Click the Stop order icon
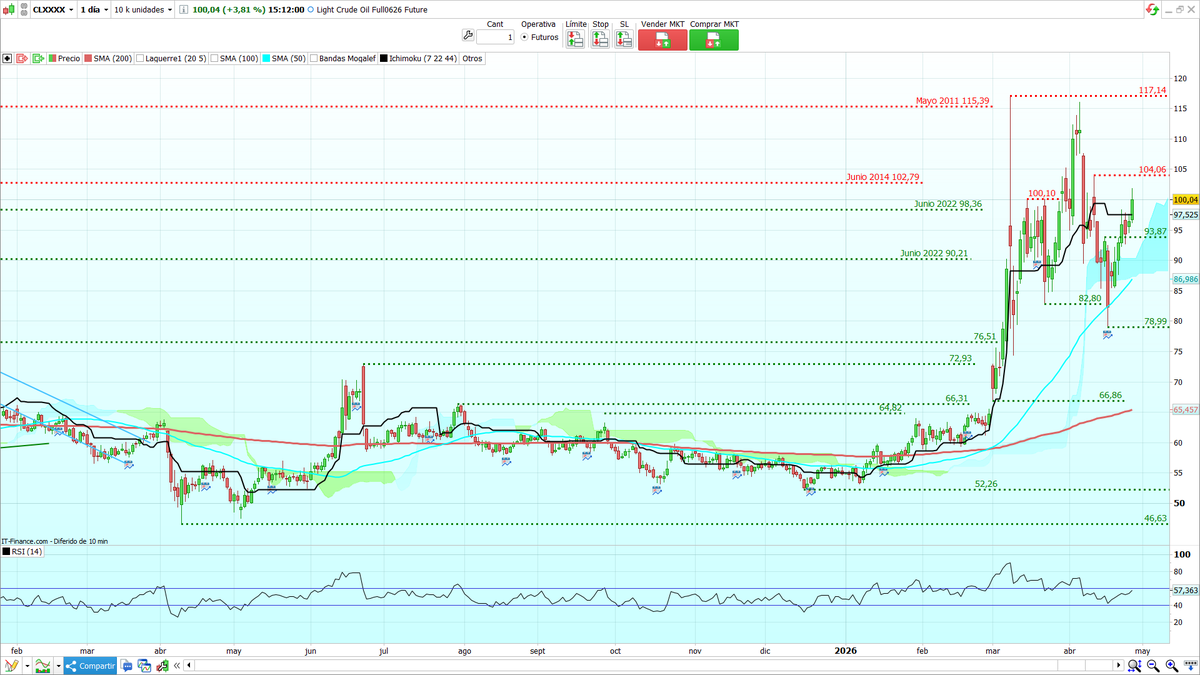1200x675 pixels. coord(600,39)
